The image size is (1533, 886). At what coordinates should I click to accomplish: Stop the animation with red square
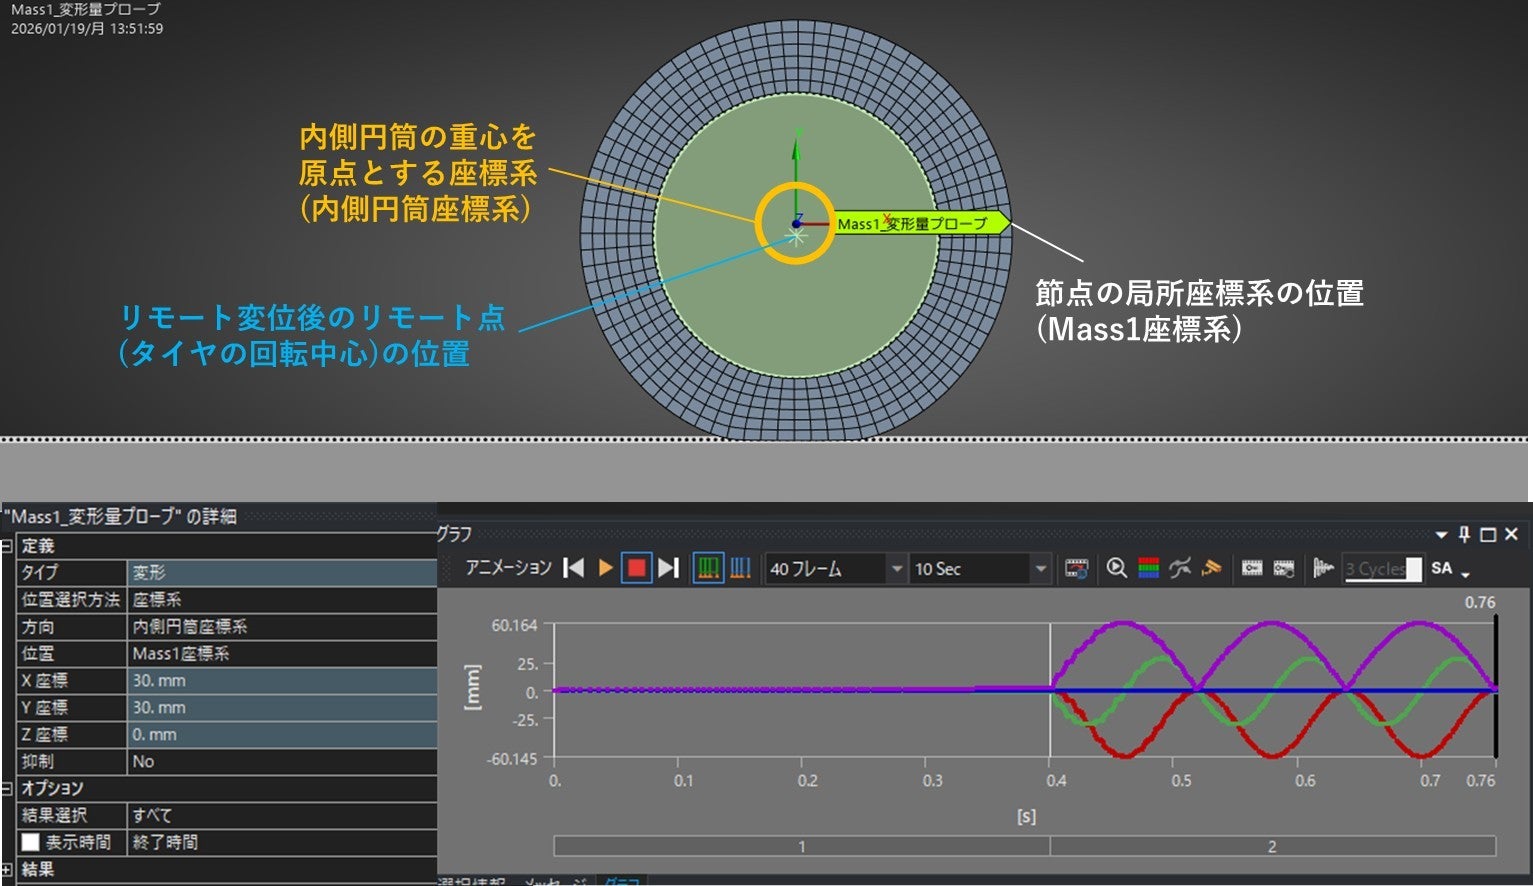[x=636, y=568]
